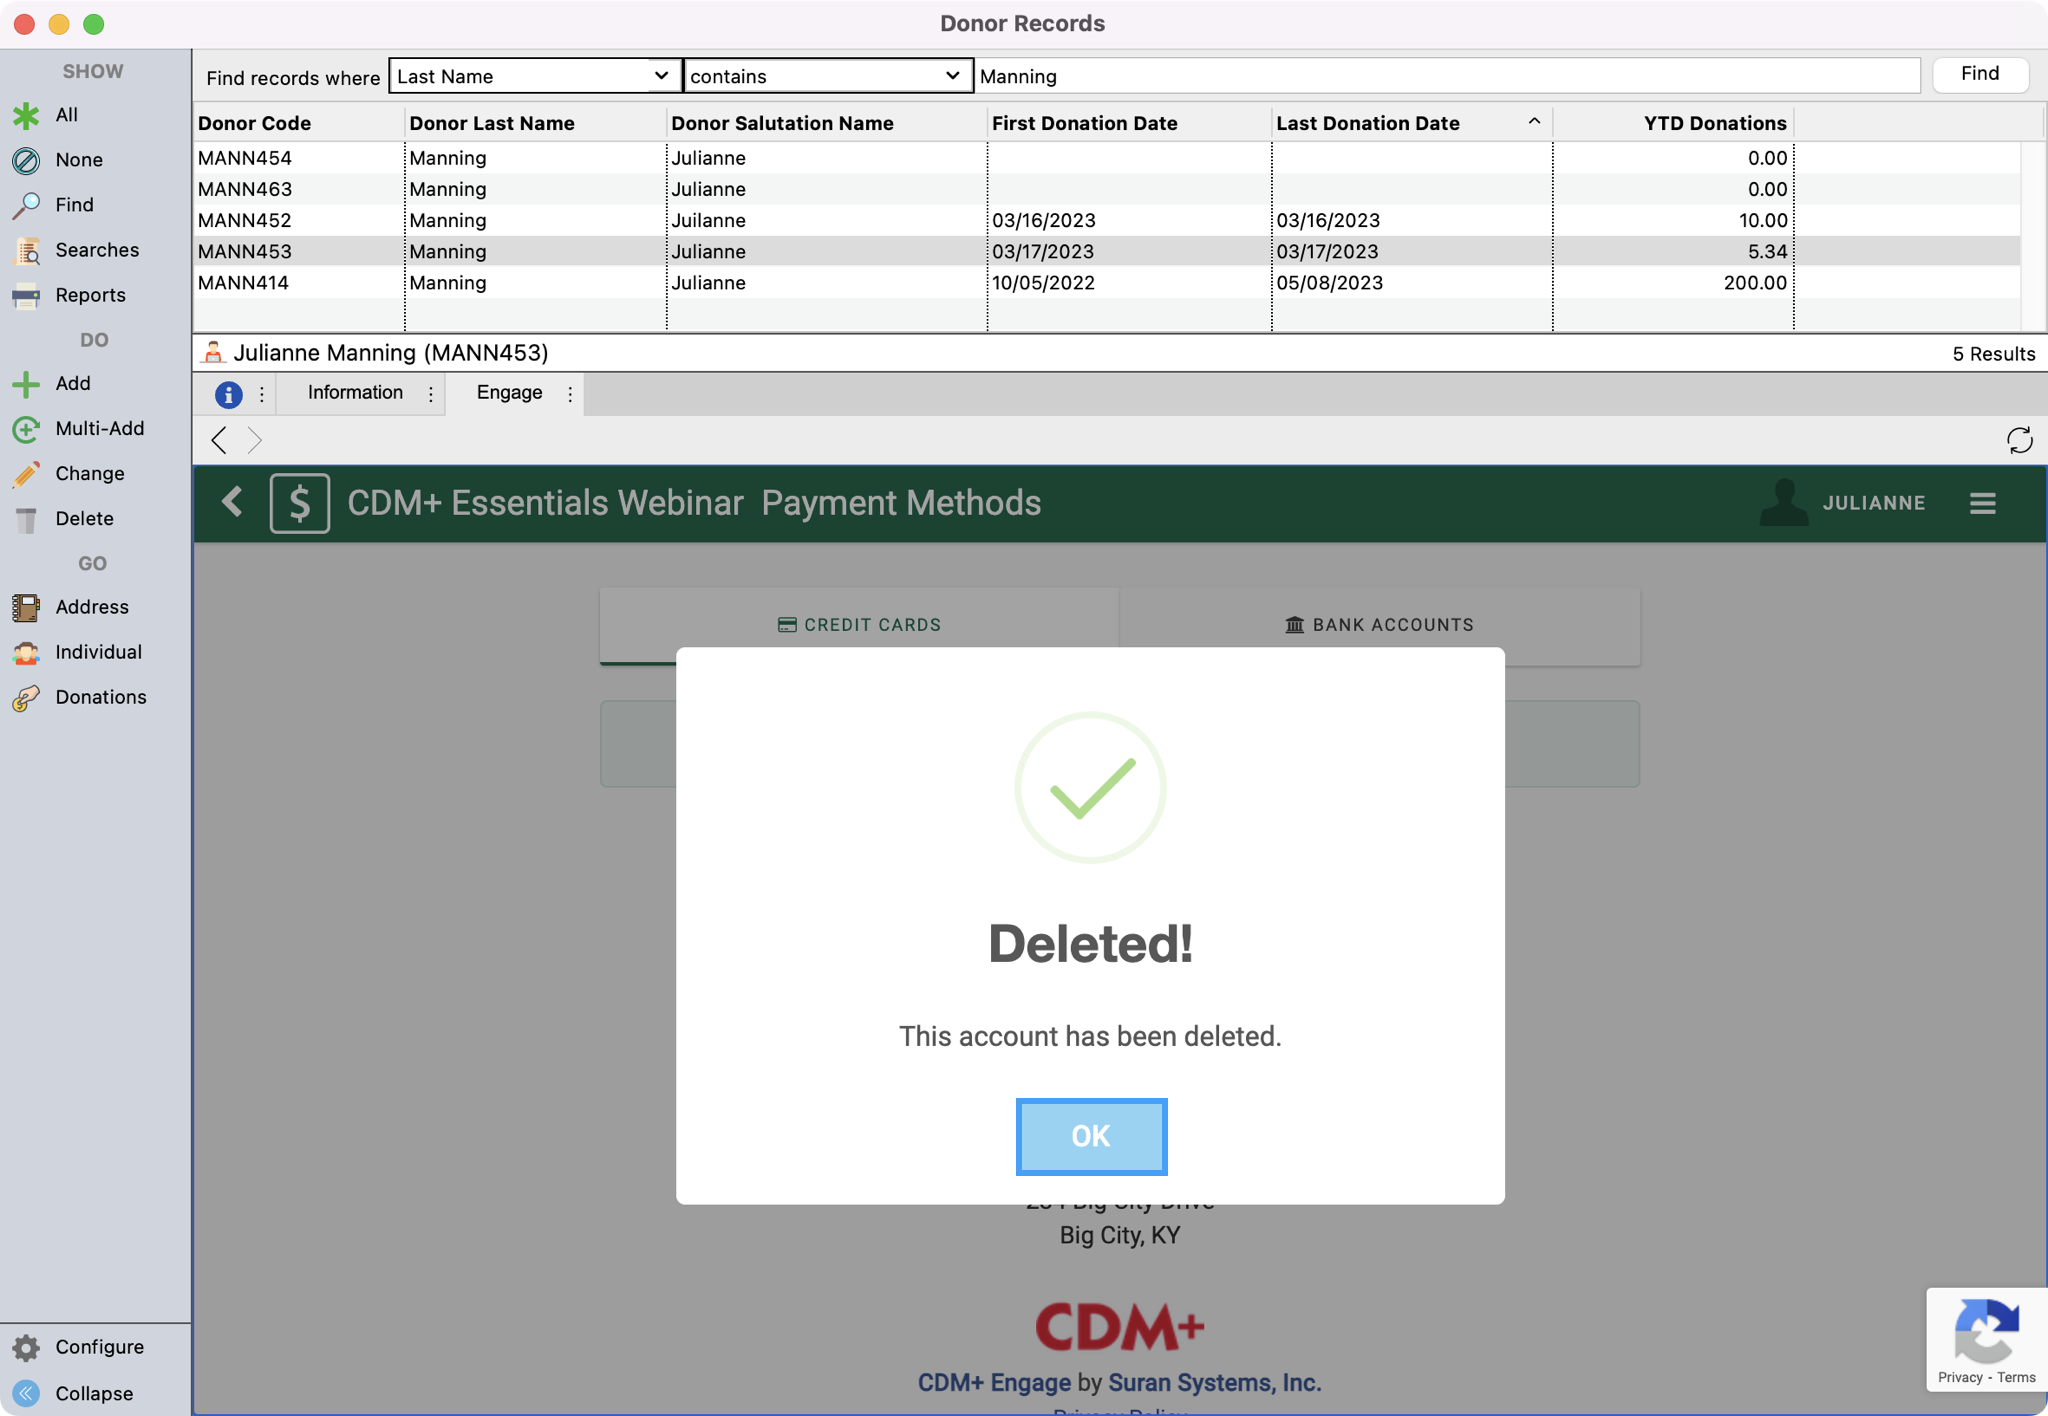Open Engage tab options menu dots
Image resolution: width=2048 pixels, height=1416 pixels.
pos(570,394)
